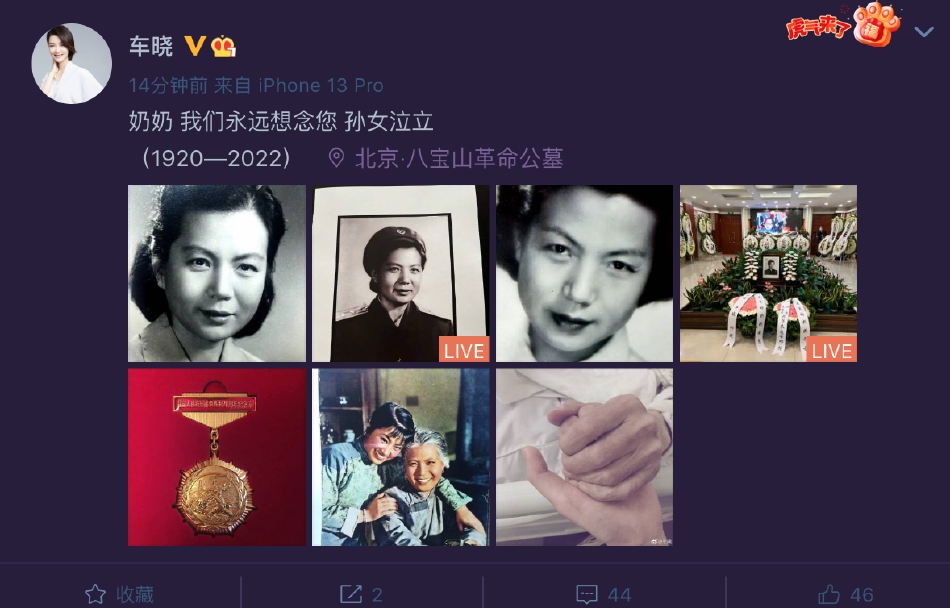Open the close-up face portrait thumbnail
Image resolution: width=950 pixels, height=608 pixels.
pyautogui.click(x=585, y=274)
